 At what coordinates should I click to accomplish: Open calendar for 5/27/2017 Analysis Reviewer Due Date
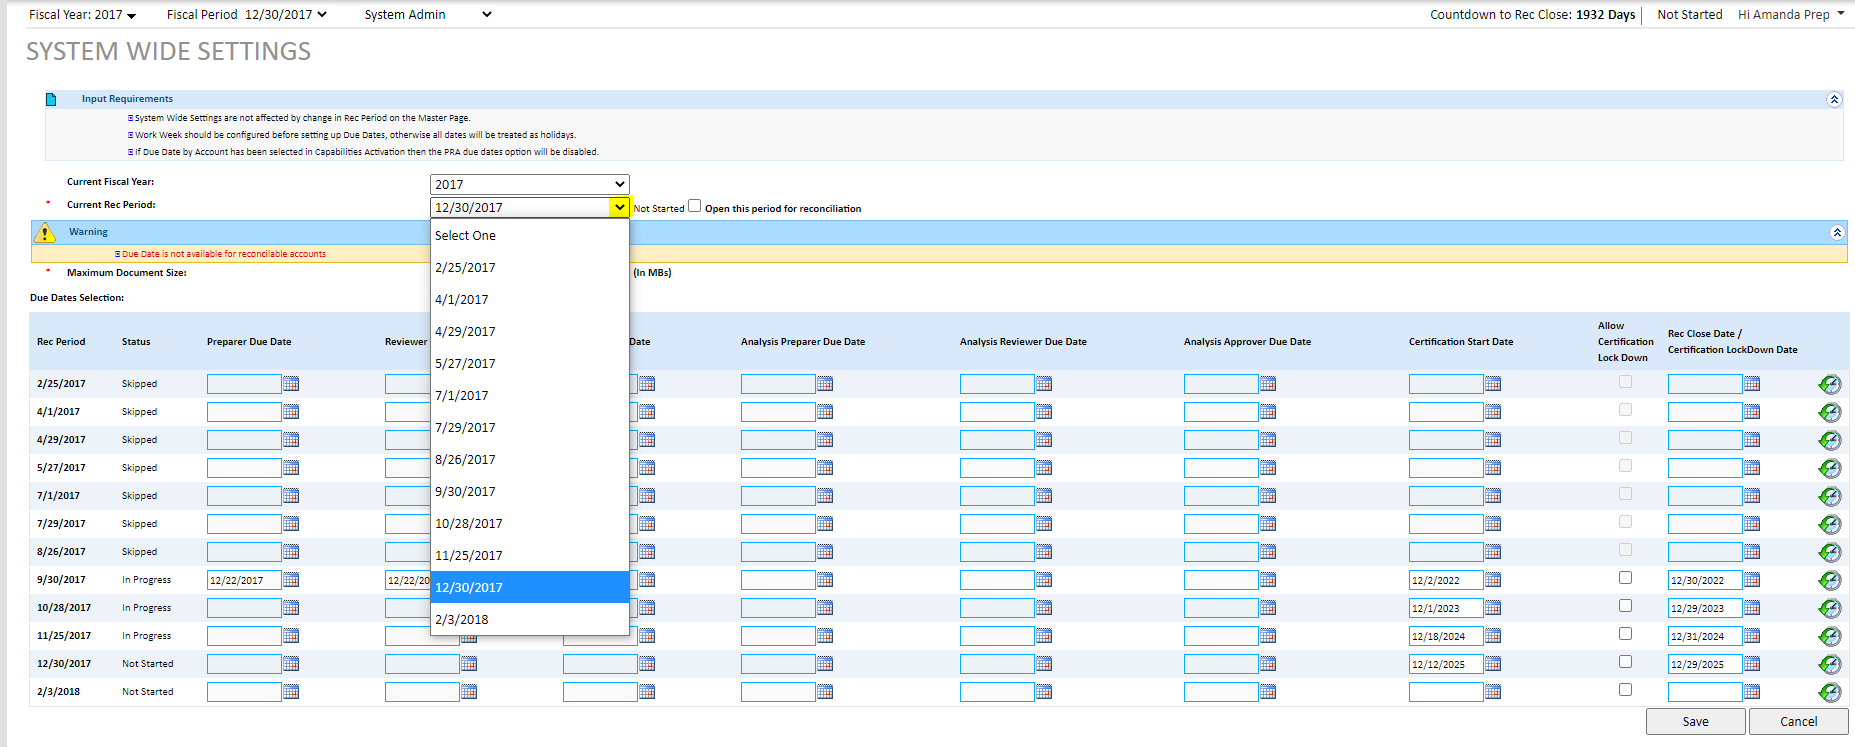tap(1044, 468)
